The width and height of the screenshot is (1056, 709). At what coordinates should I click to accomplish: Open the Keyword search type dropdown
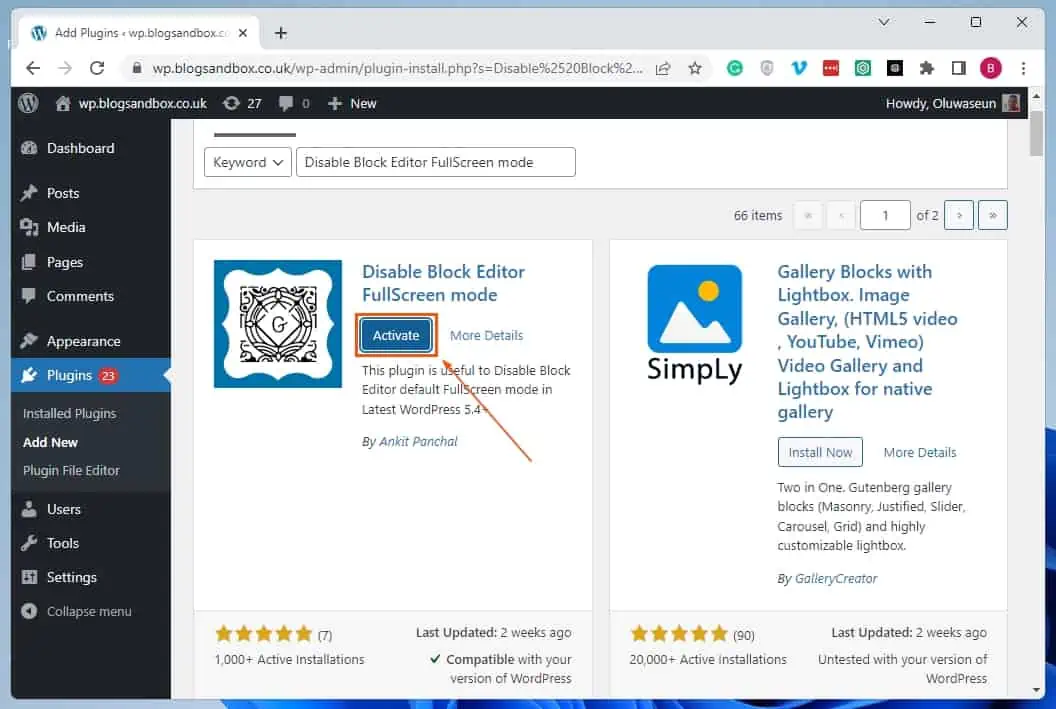[x=248, y=162]
